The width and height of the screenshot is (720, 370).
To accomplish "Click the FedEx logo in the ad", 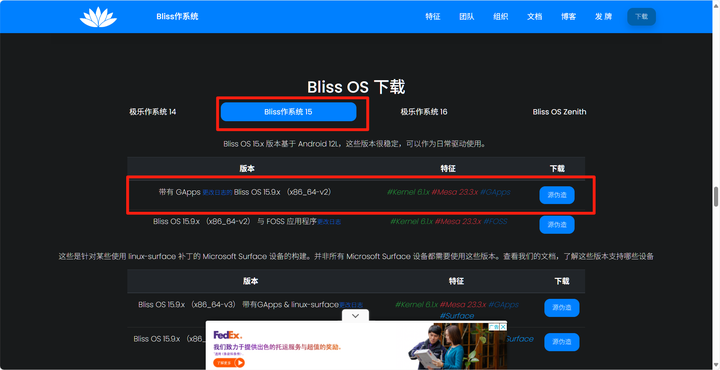I will click(x=227, y=336).
